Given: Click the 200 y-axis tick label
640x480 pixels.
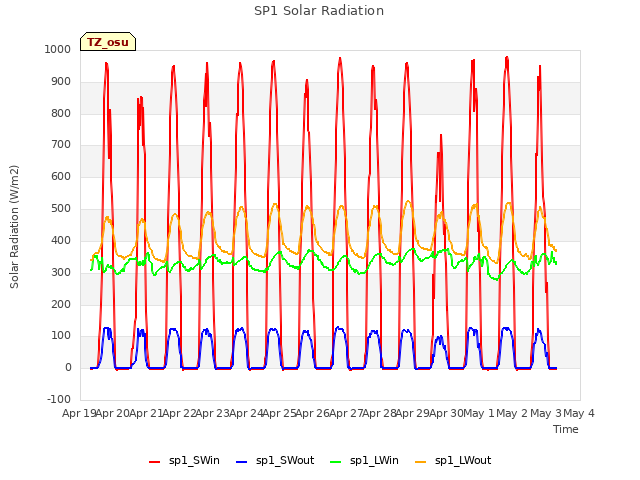Looking at the screenshot, I should click(61, 304).
